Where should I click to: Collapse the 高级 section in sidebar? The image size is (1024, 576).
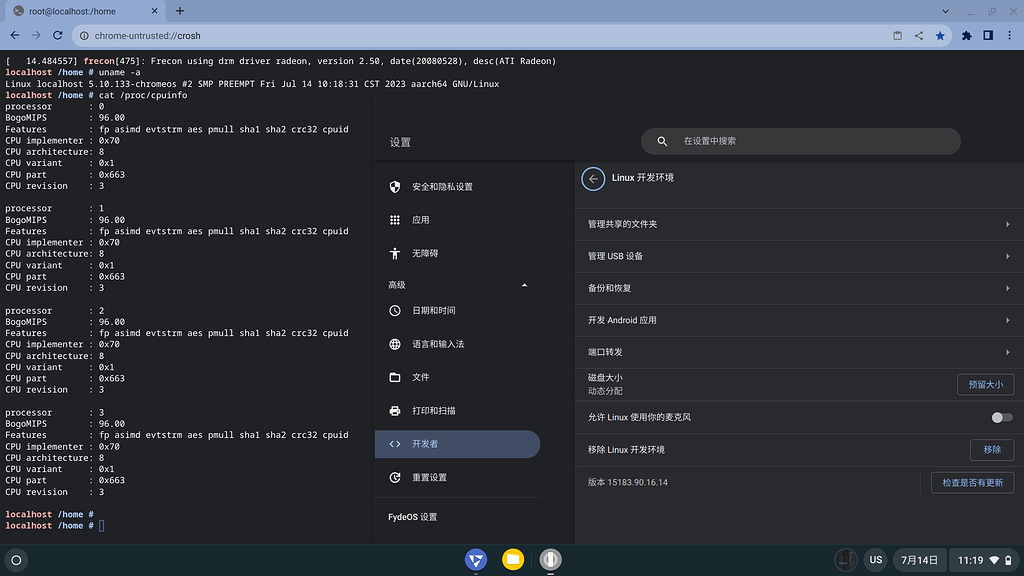(x=525, y=285)
